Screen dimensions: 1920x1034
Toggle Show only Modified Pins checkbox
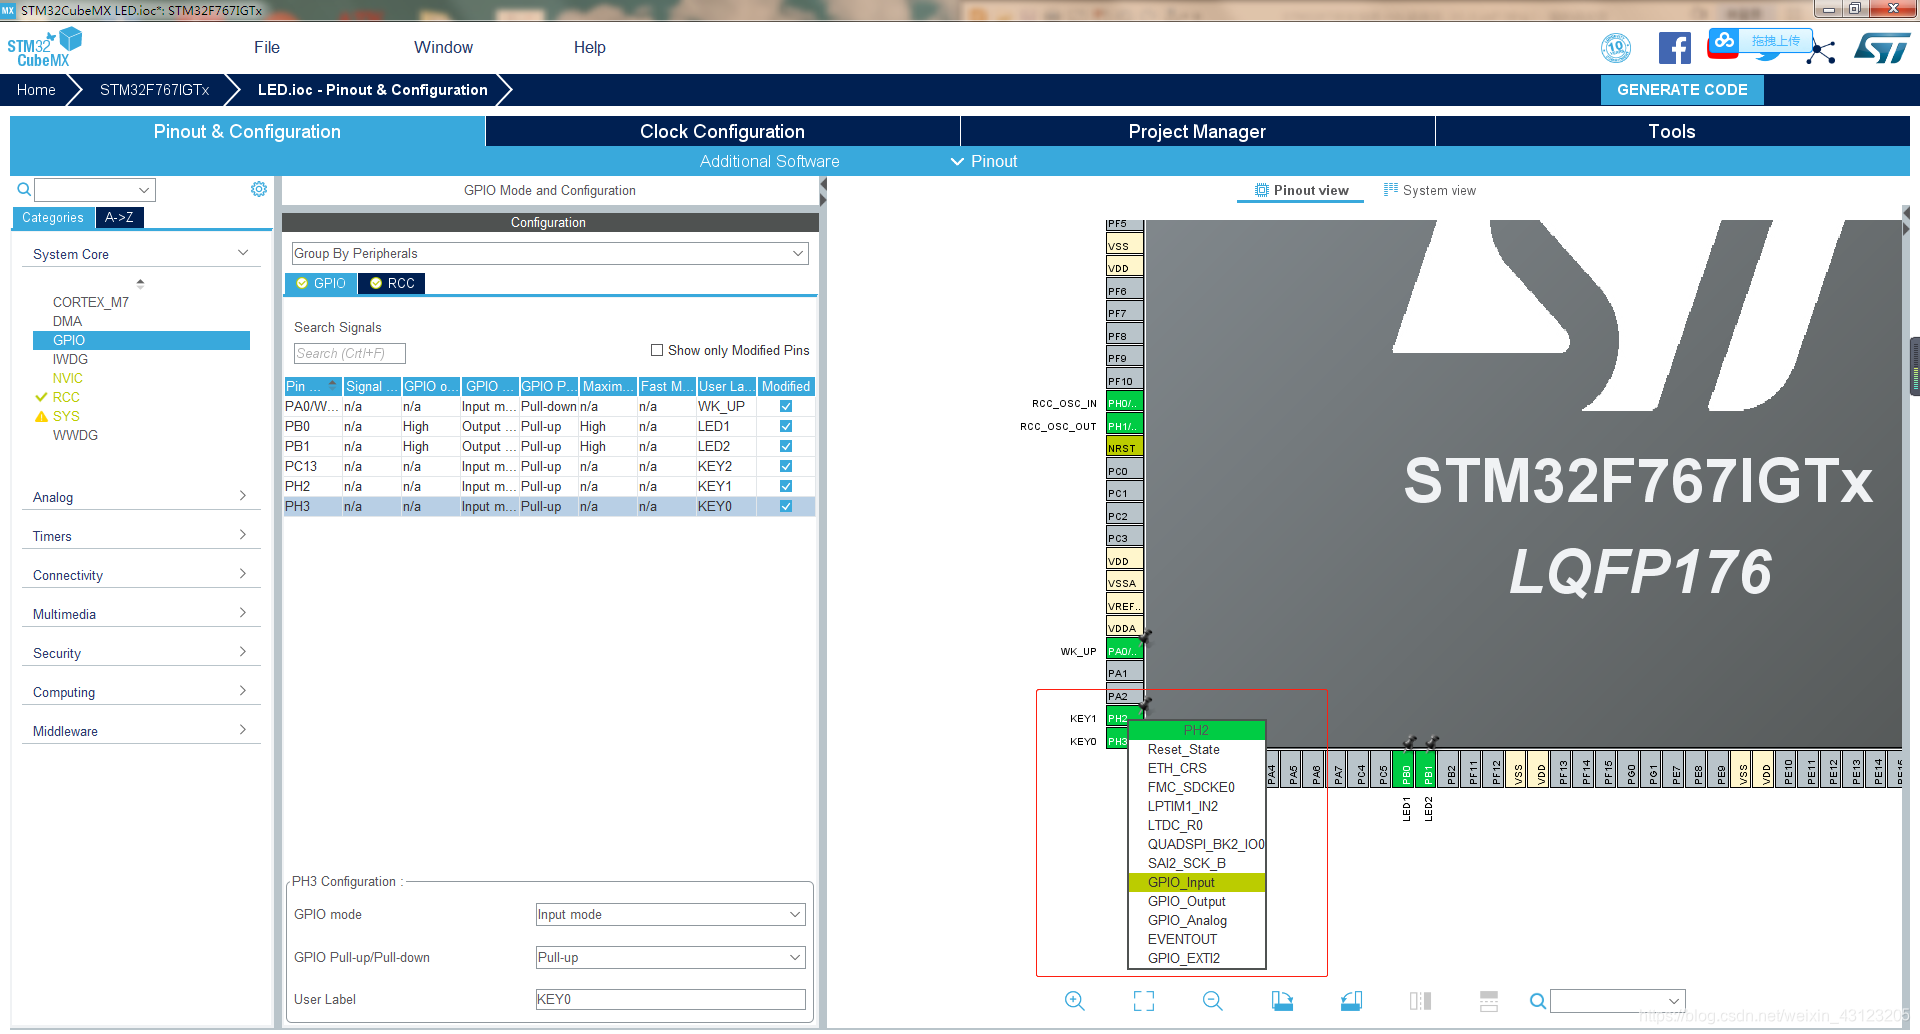click(x=657, y=350)
